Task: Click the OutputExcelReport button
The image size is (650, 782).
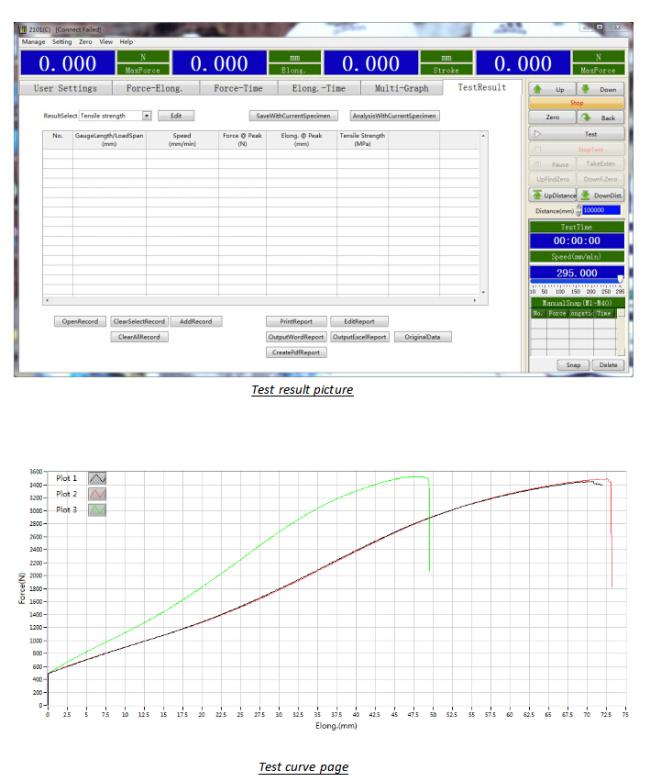Action: (359, 337)
